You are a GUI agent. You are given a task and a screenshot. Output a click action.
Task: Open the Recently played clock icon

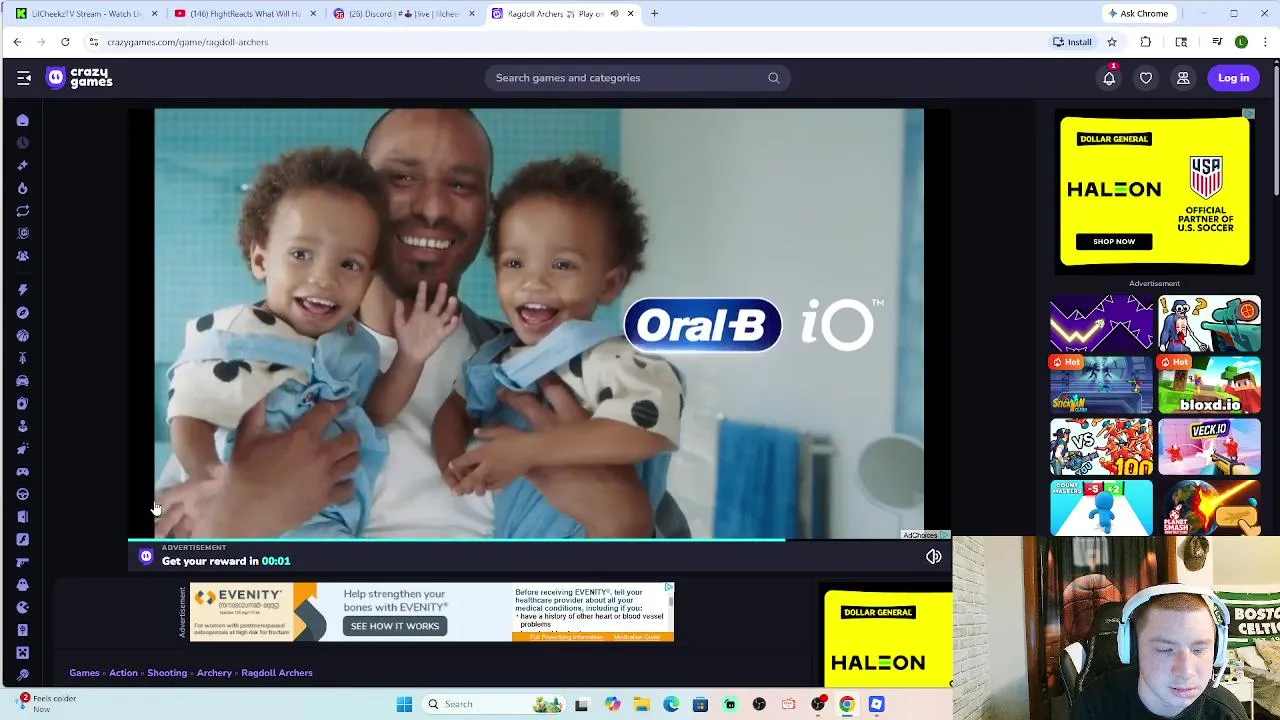[22, 143]
